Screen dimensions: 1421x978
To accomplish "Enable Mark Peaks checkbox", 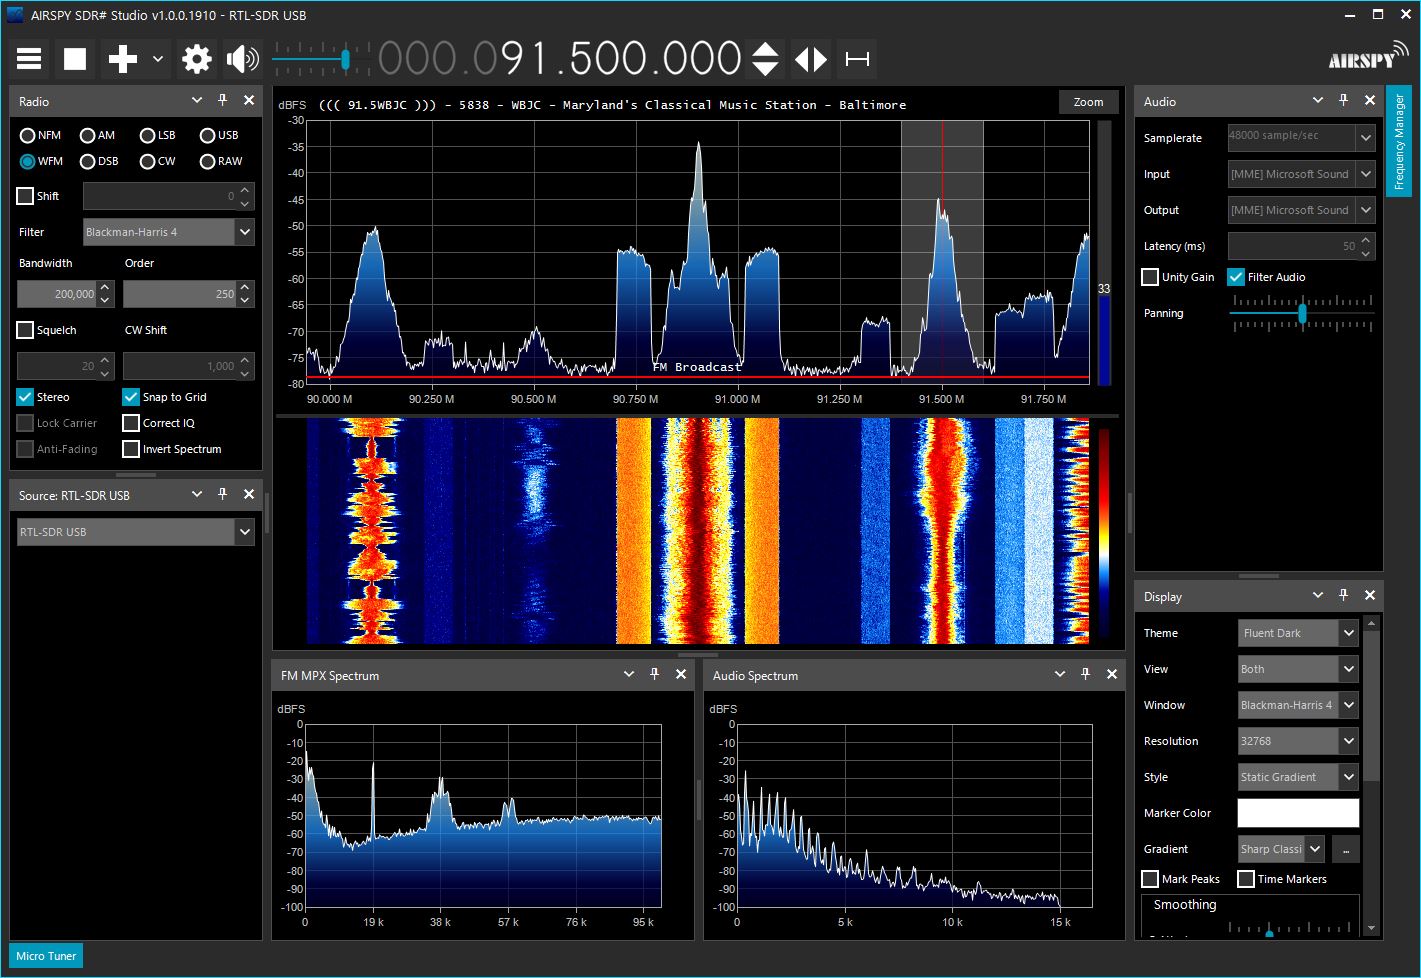I will click(1150, 879).
